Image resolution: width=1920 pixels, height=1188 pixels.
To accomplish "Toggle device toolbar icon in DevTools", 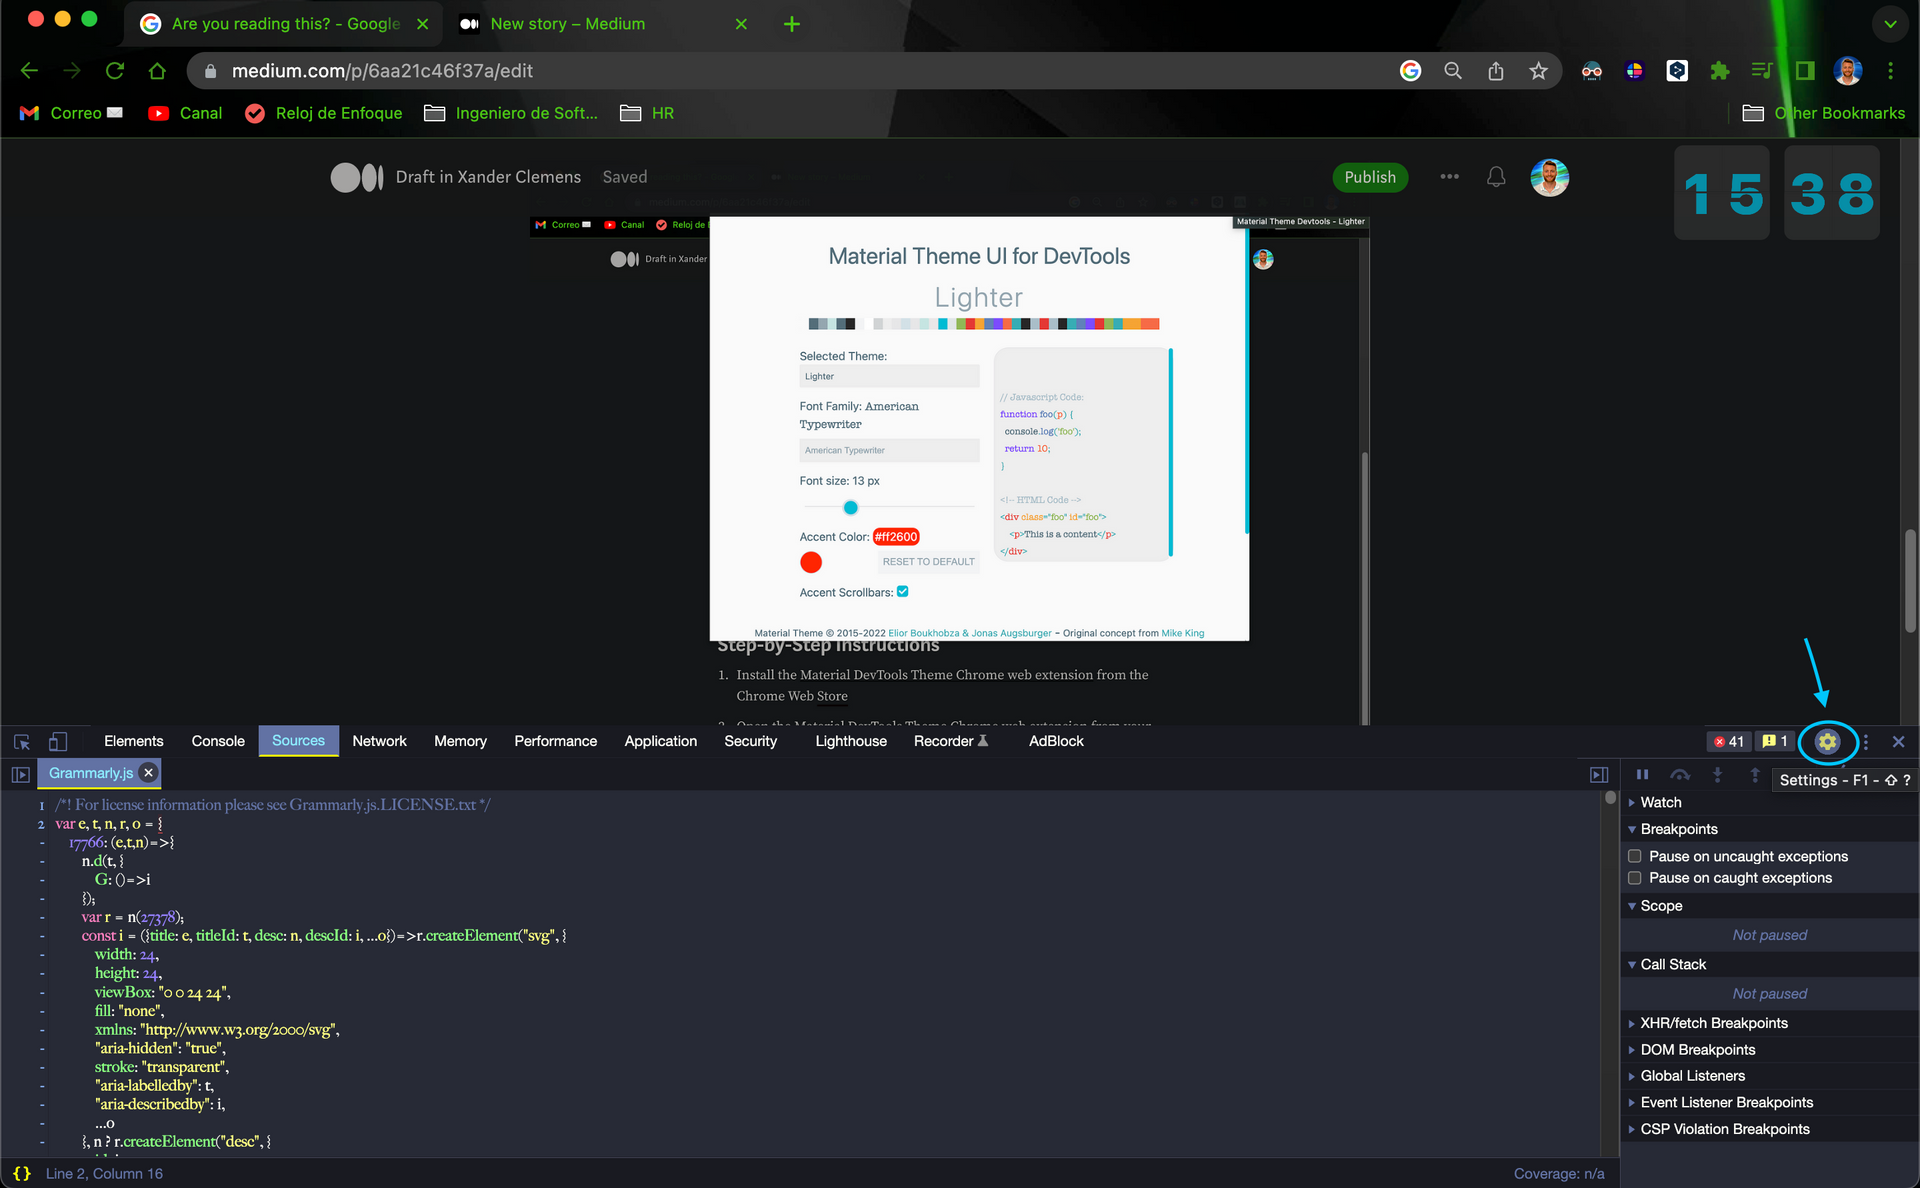I will [x=58, y=741].
